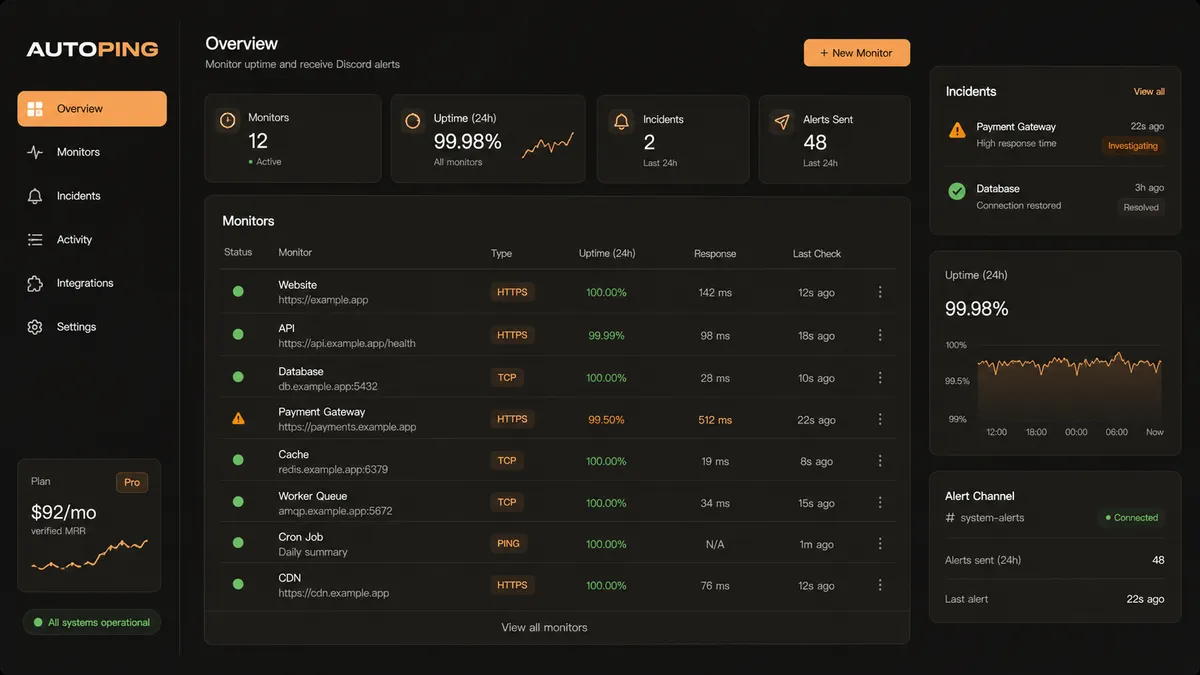Click View all in Incidents panel
Image resolution: width=1200 pixels, height=675 pixels.
tap(1149, 91)
